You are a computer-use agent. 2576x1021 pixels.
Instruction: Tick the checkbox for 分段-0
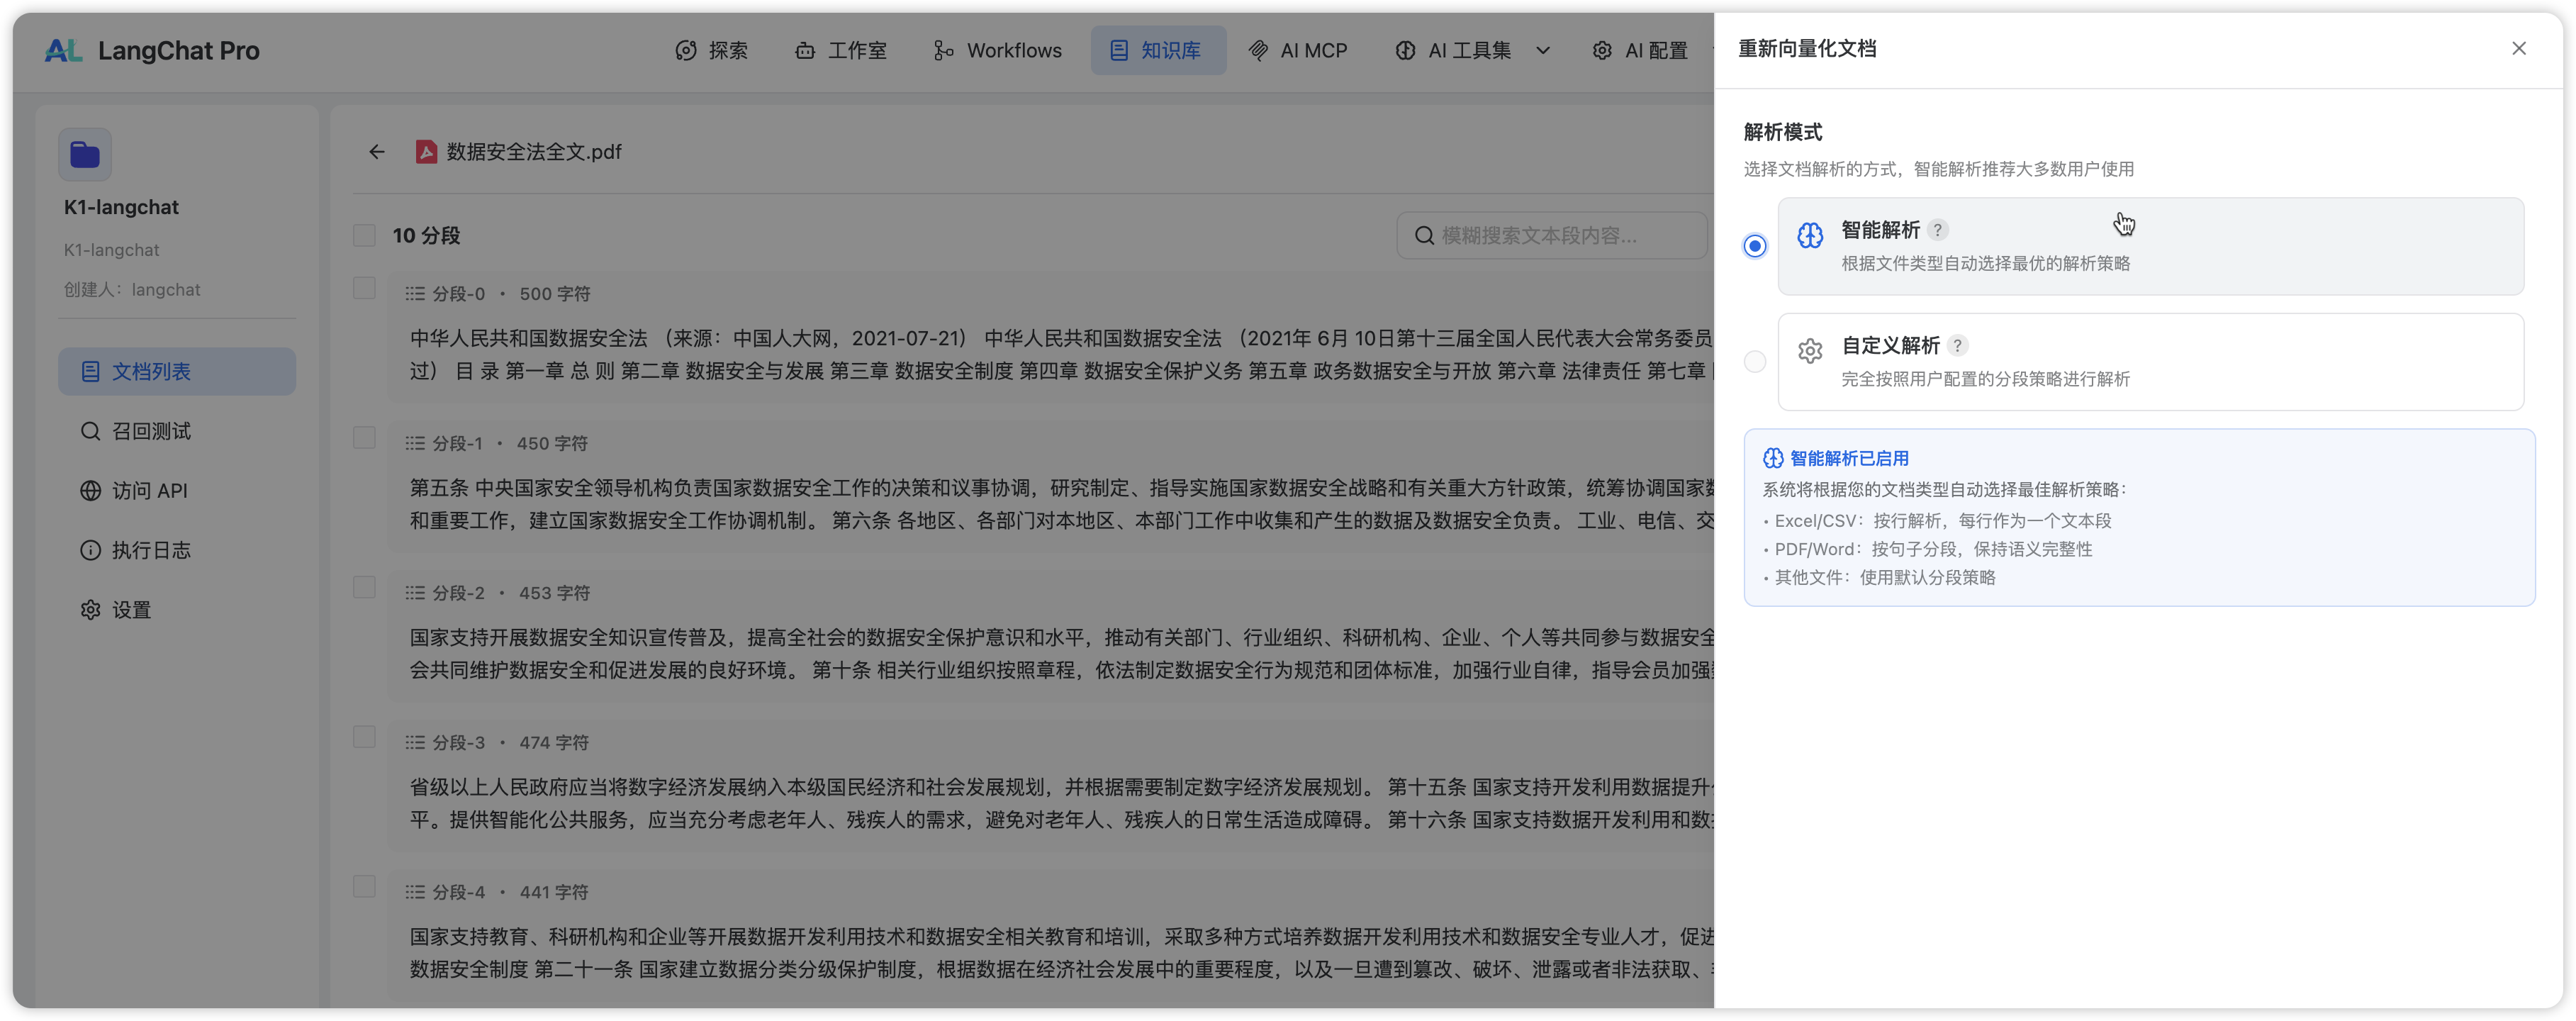pos(364,289)
